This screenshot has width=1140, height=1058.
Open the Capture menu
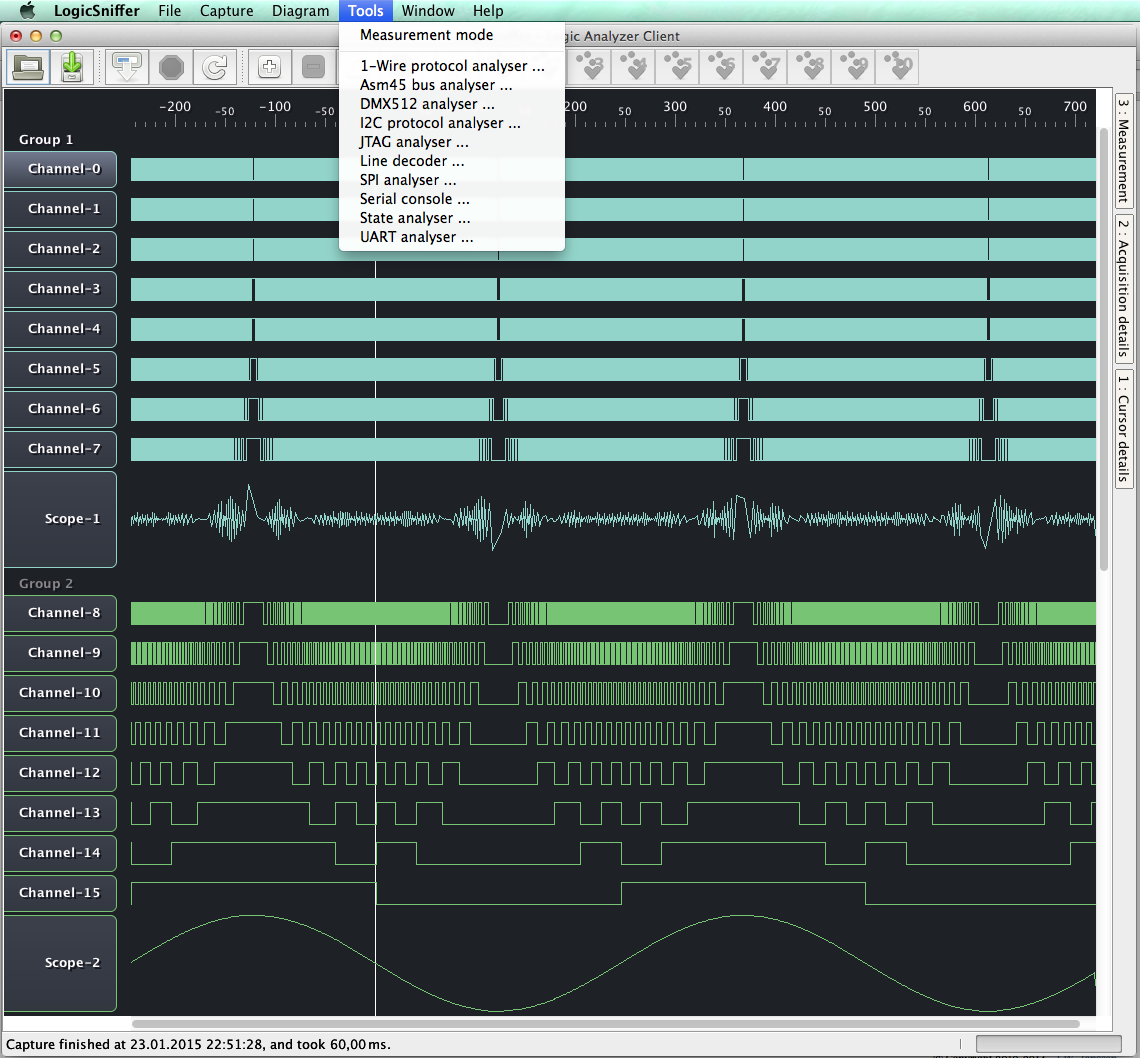pos(226,11)
